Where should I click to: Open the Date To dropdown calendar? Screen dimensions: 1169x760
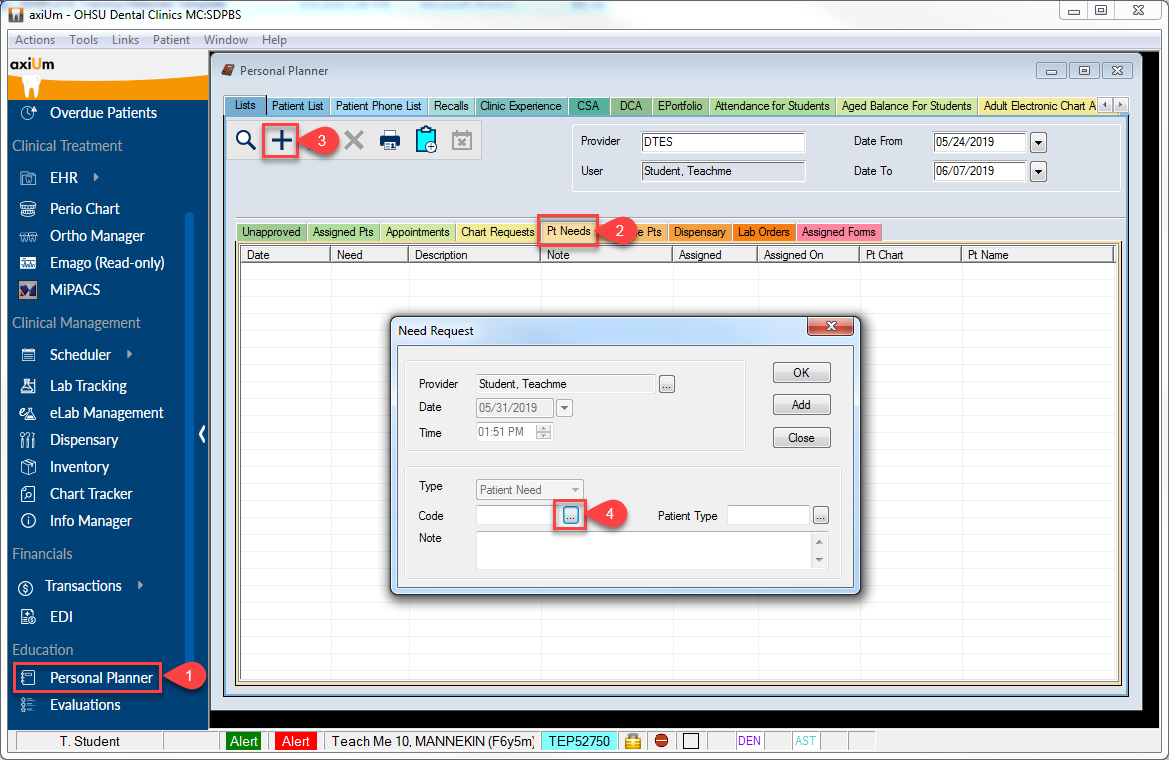click(x=1038, y=172)
